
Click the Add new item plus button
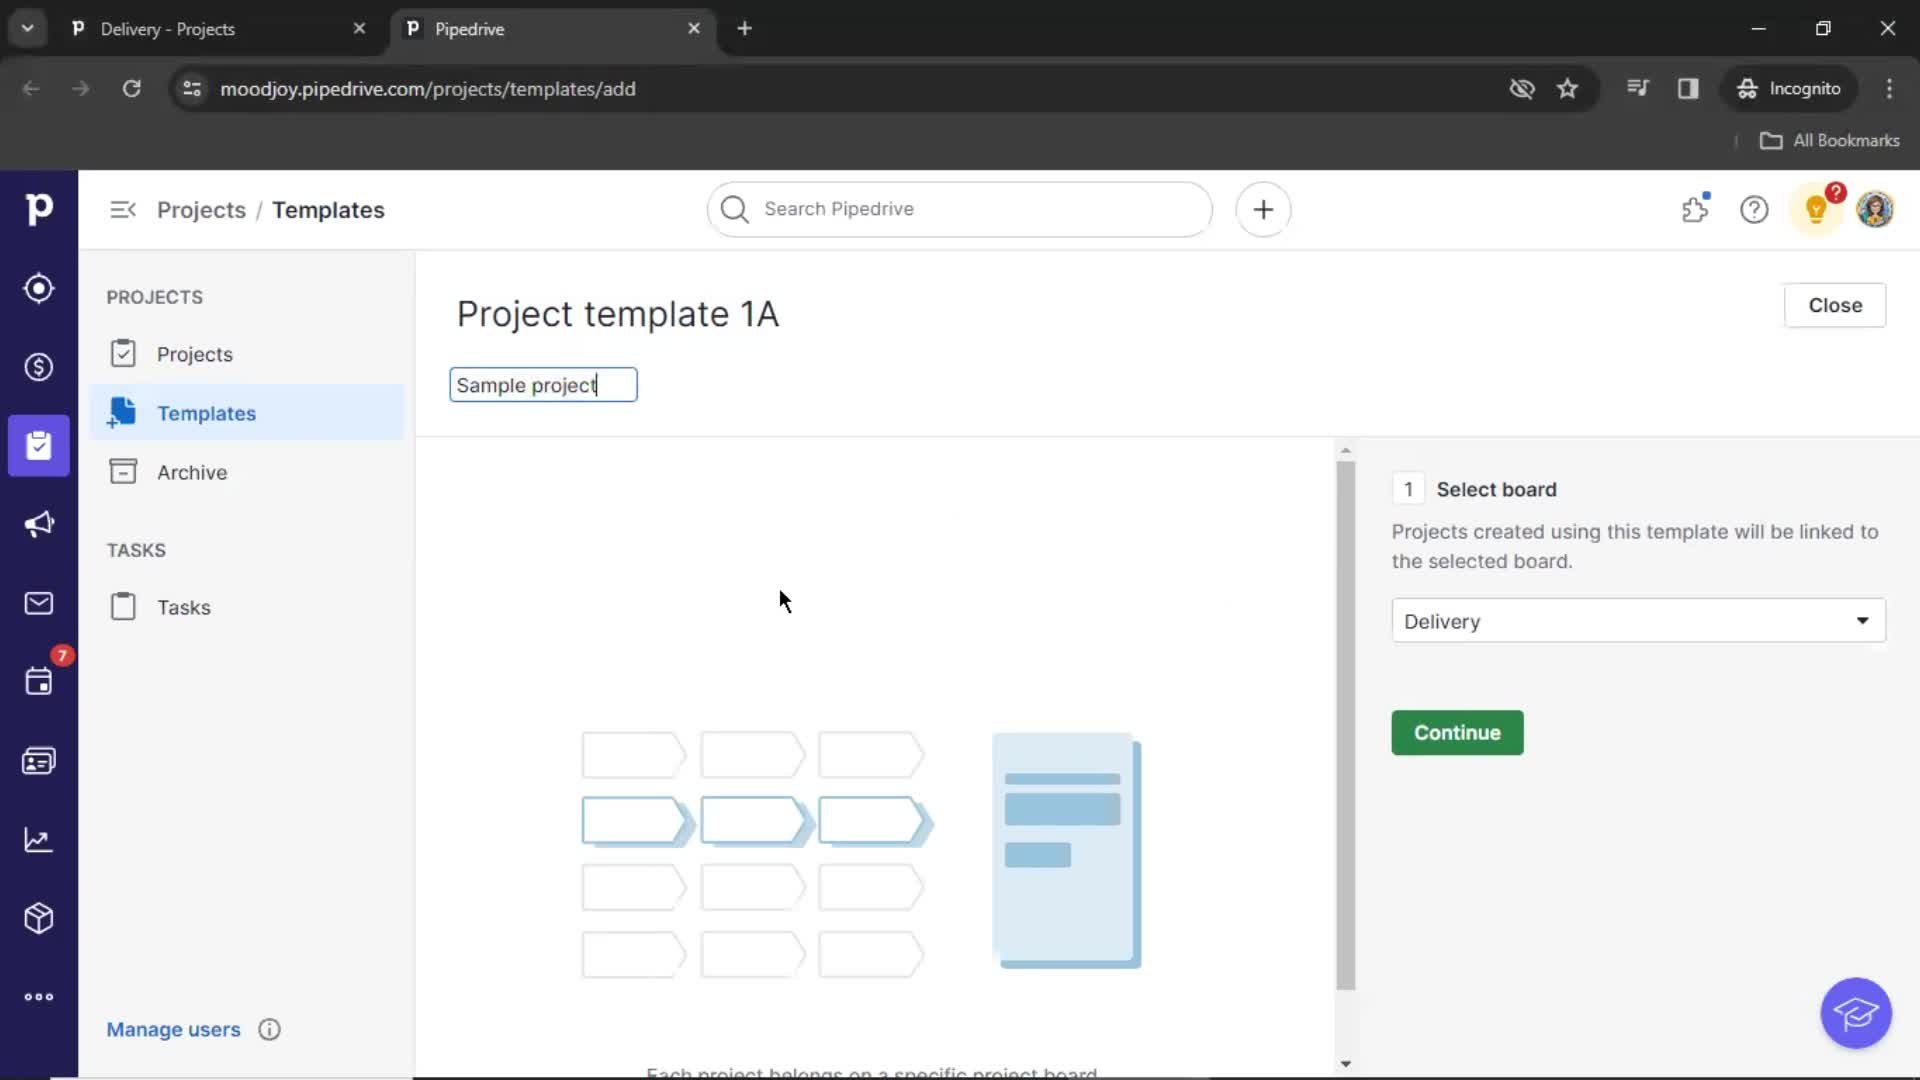[1263, 210]
